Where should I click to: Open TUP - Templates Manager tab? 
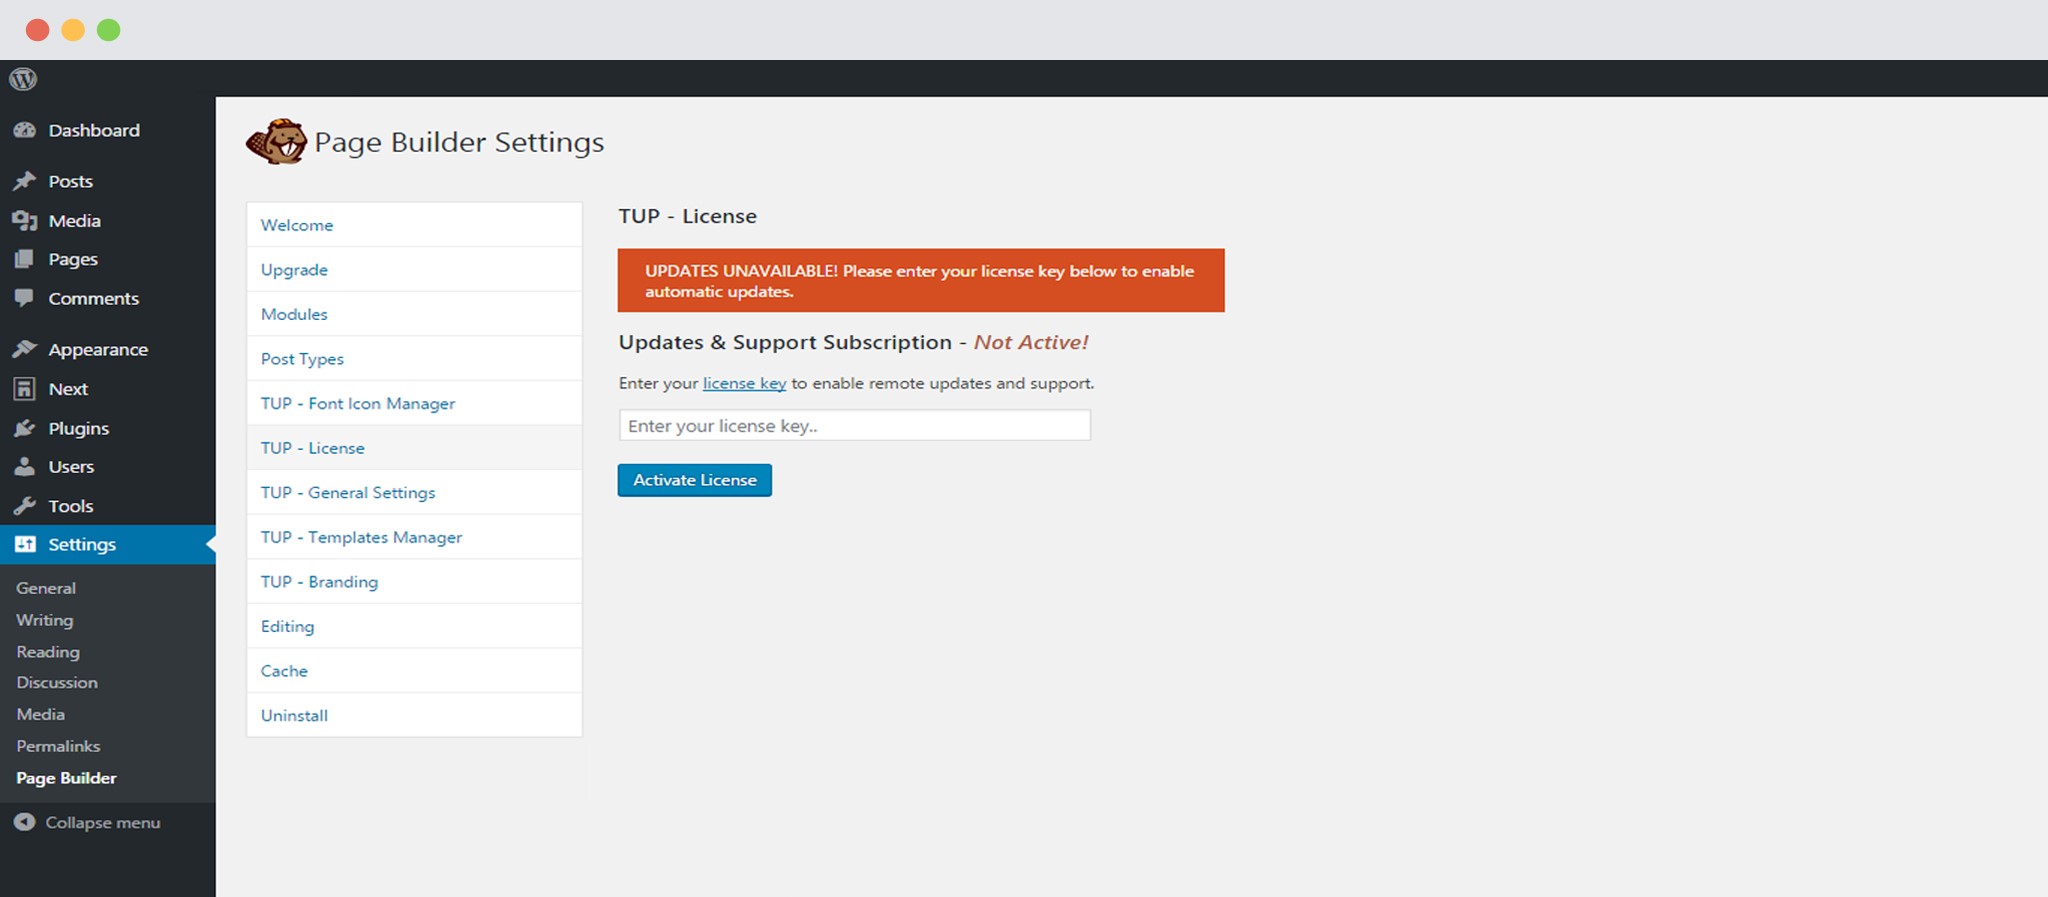pyautogui.click(x=414, y=537)
